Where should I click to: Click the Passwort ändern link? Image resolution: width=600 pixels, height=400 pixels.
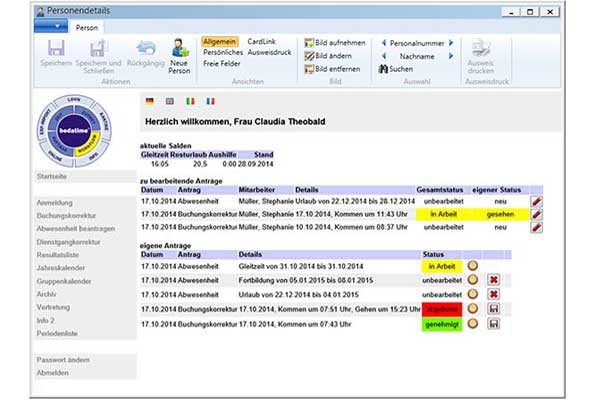click(65, 358)
